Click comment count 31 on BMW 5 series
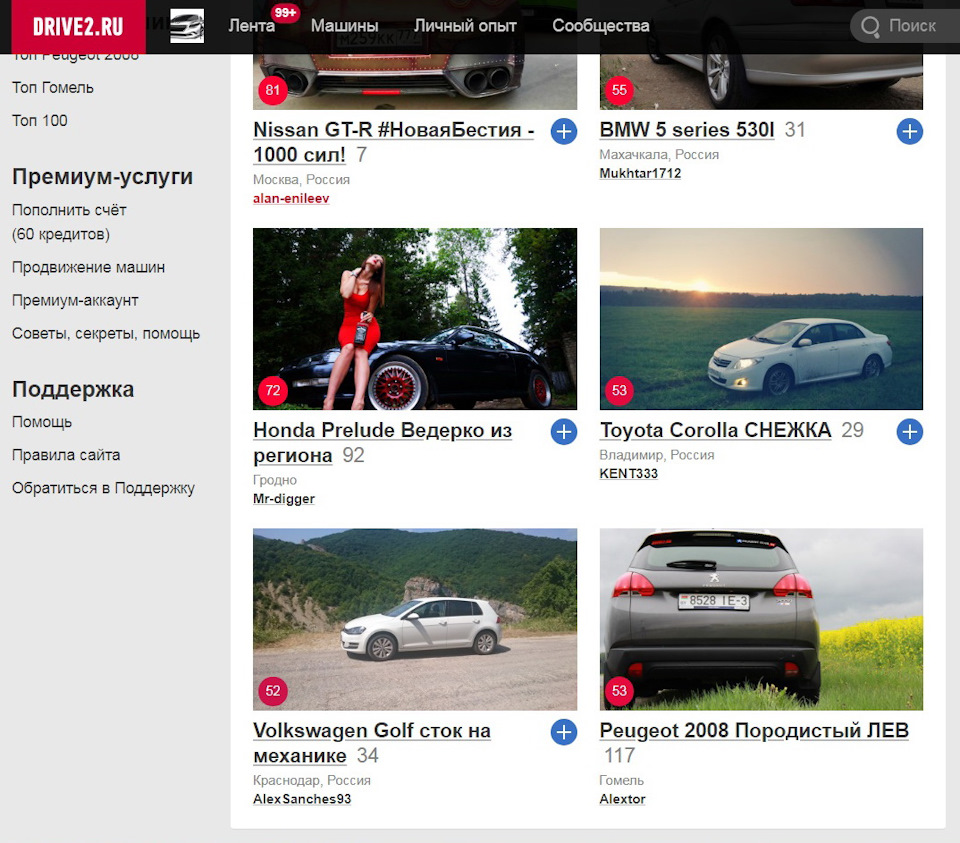 (795, 130)
